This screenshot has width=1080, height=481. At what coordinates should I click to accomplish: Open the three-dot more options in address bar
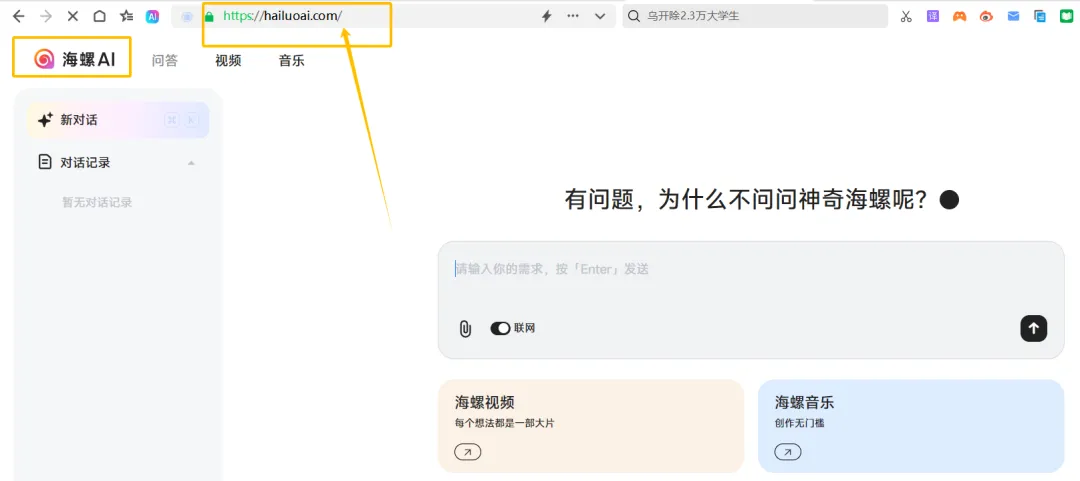point(573,17)
